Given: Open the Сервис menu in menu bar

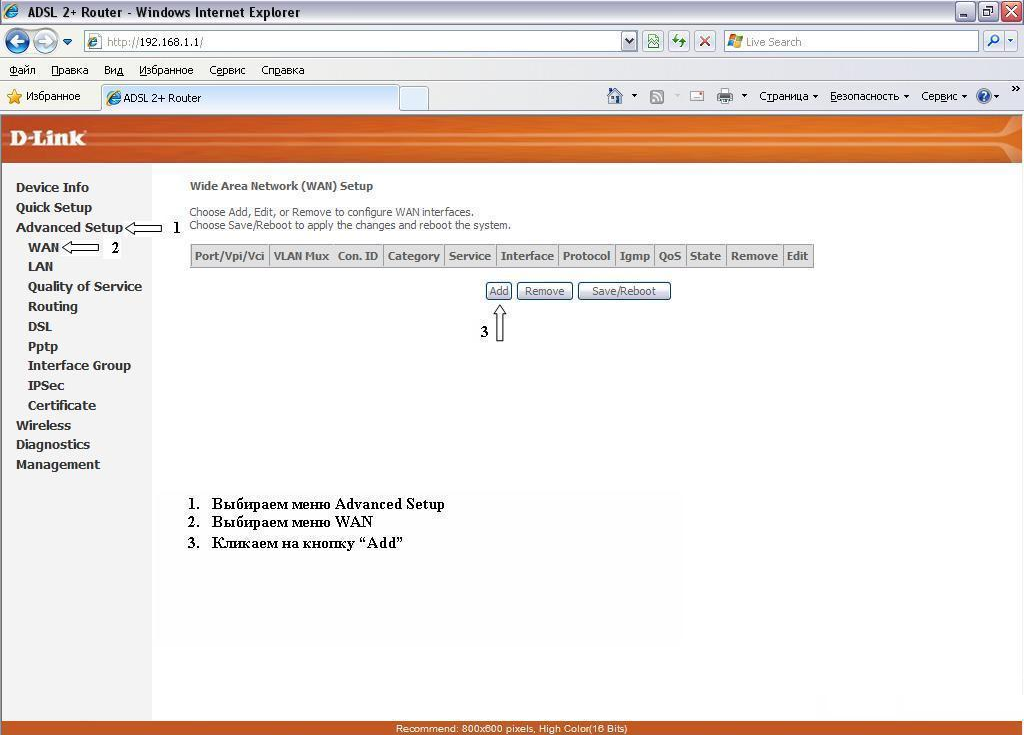Looking at the screenshot, I should tap(227, 70).
